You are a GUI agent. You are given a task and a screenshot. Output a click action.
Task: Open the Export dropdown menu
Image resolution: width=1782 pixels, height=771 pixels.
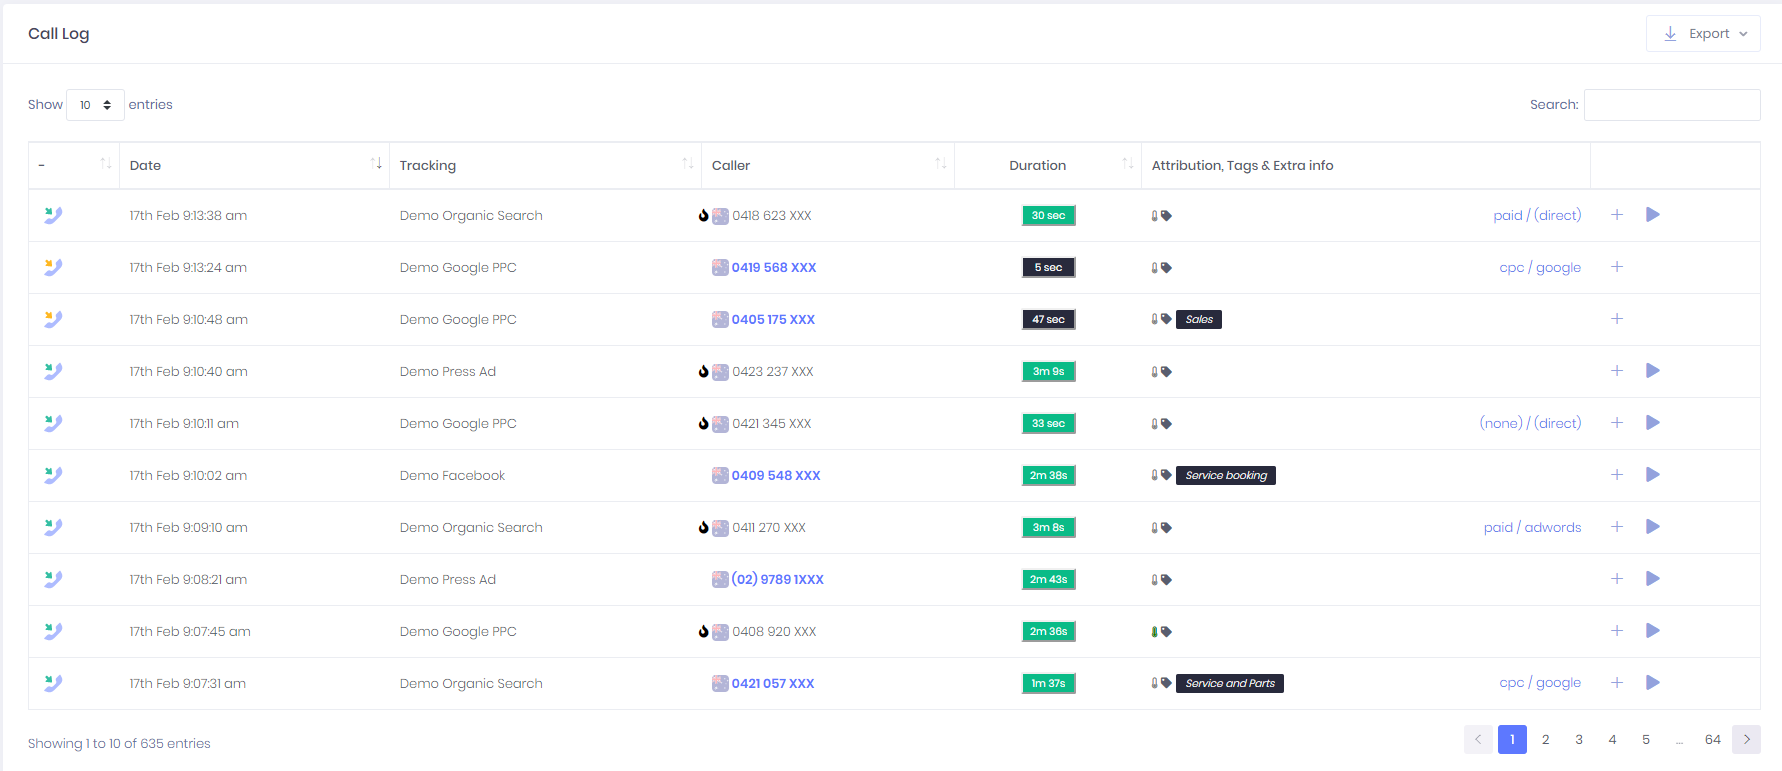pyautogui.click(x=1703, y=33)
